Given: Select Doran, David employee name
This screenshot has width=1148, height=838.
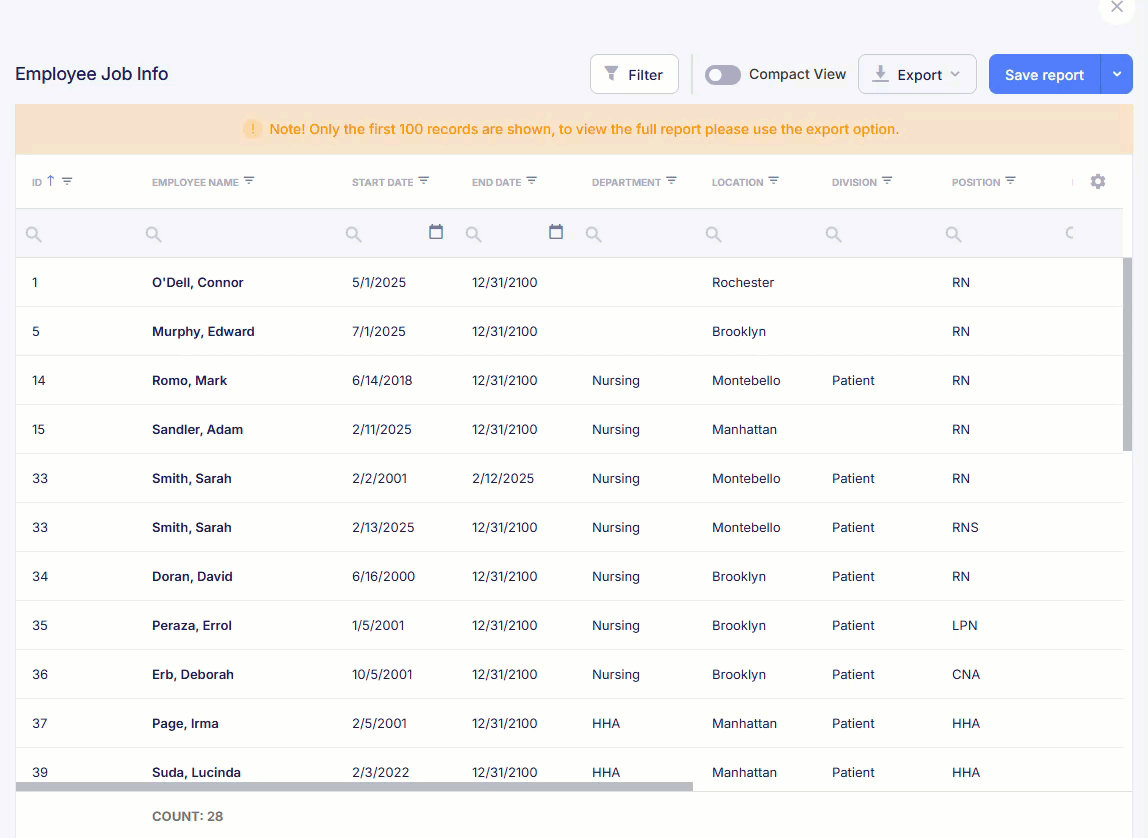Looking at the screenshot, I should pyautogui.click(x=192, y=577).
